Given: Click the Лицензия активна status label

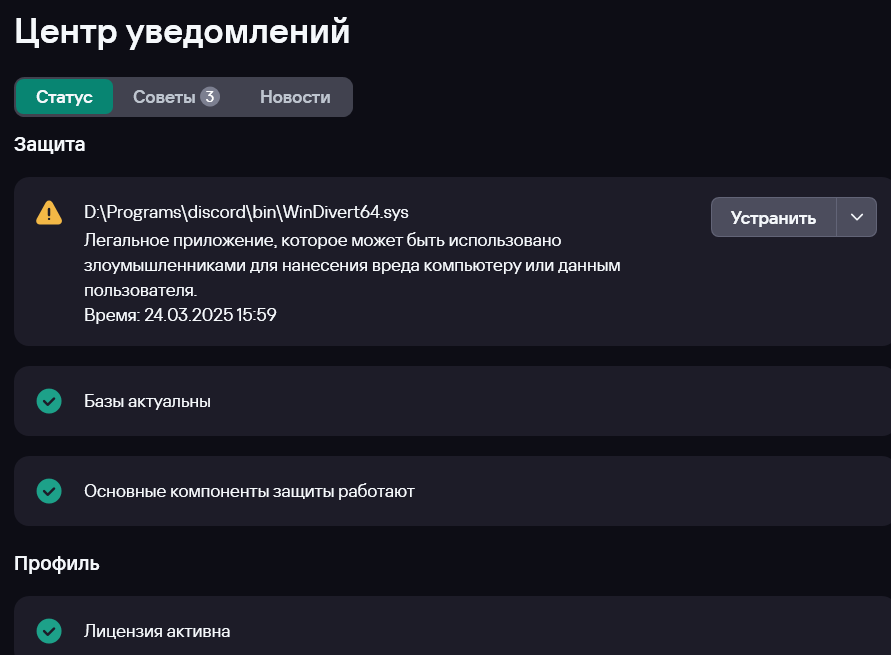Looking at the screenshot, I should pos(157,631).
